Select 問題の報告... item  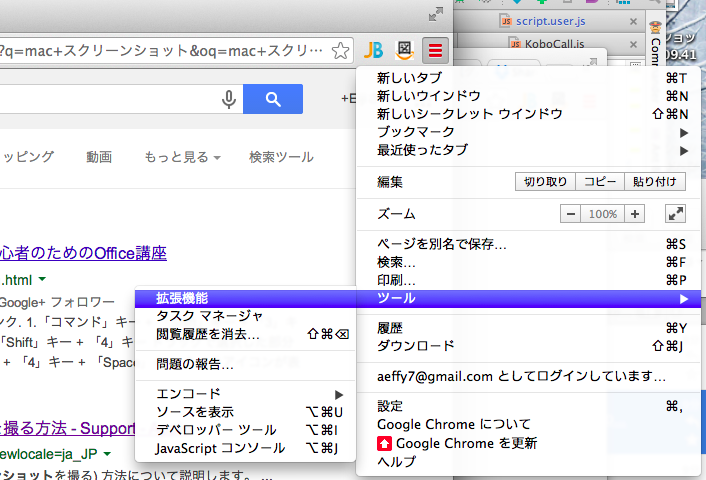click(x=245, y=364)
